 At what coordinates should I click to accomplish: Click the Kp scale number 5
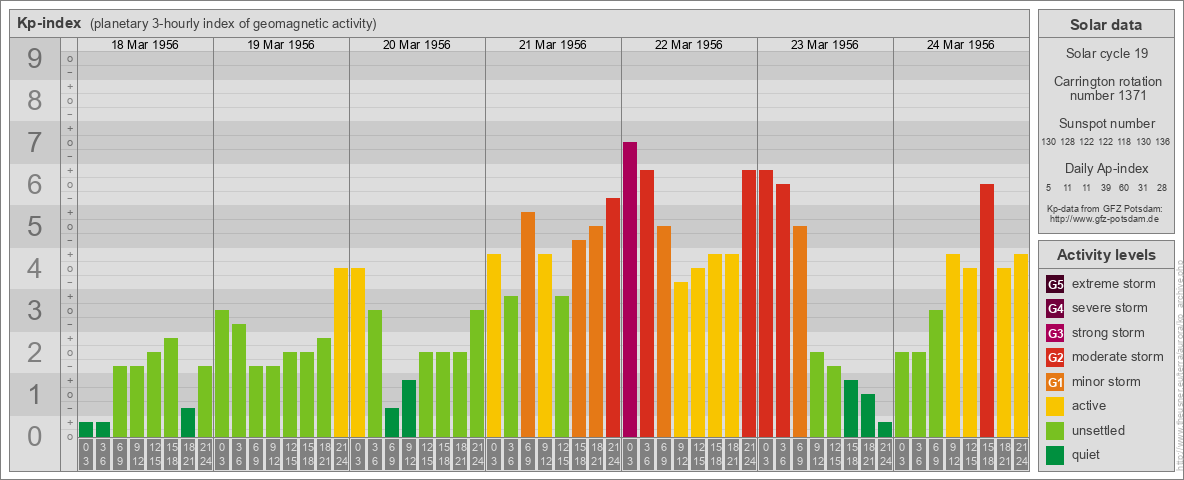click(35, 226)
